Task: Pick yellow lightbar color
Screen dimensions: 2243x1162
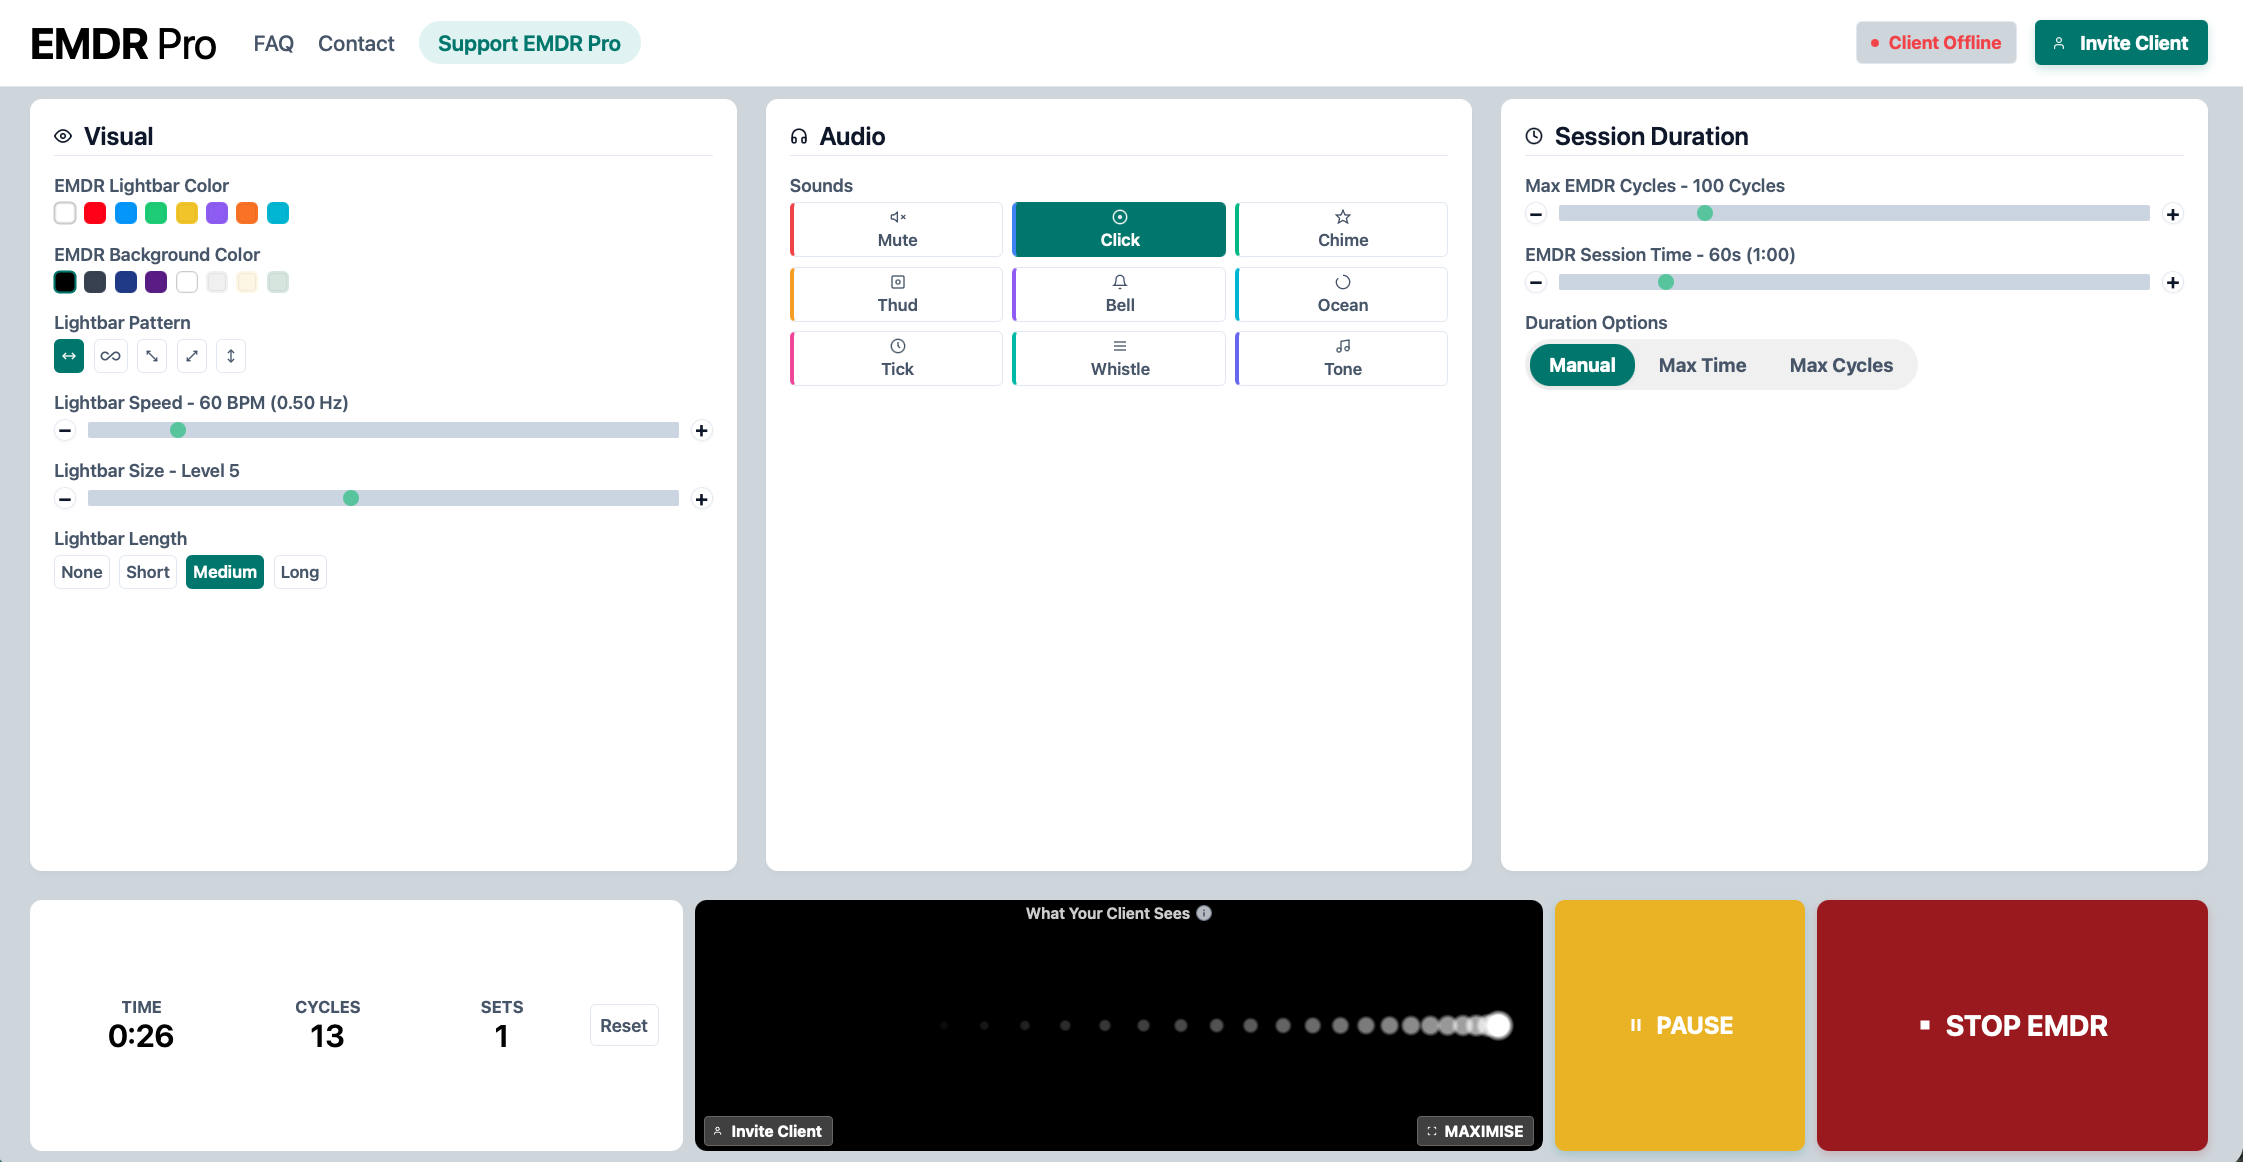Action: [187, 213]
